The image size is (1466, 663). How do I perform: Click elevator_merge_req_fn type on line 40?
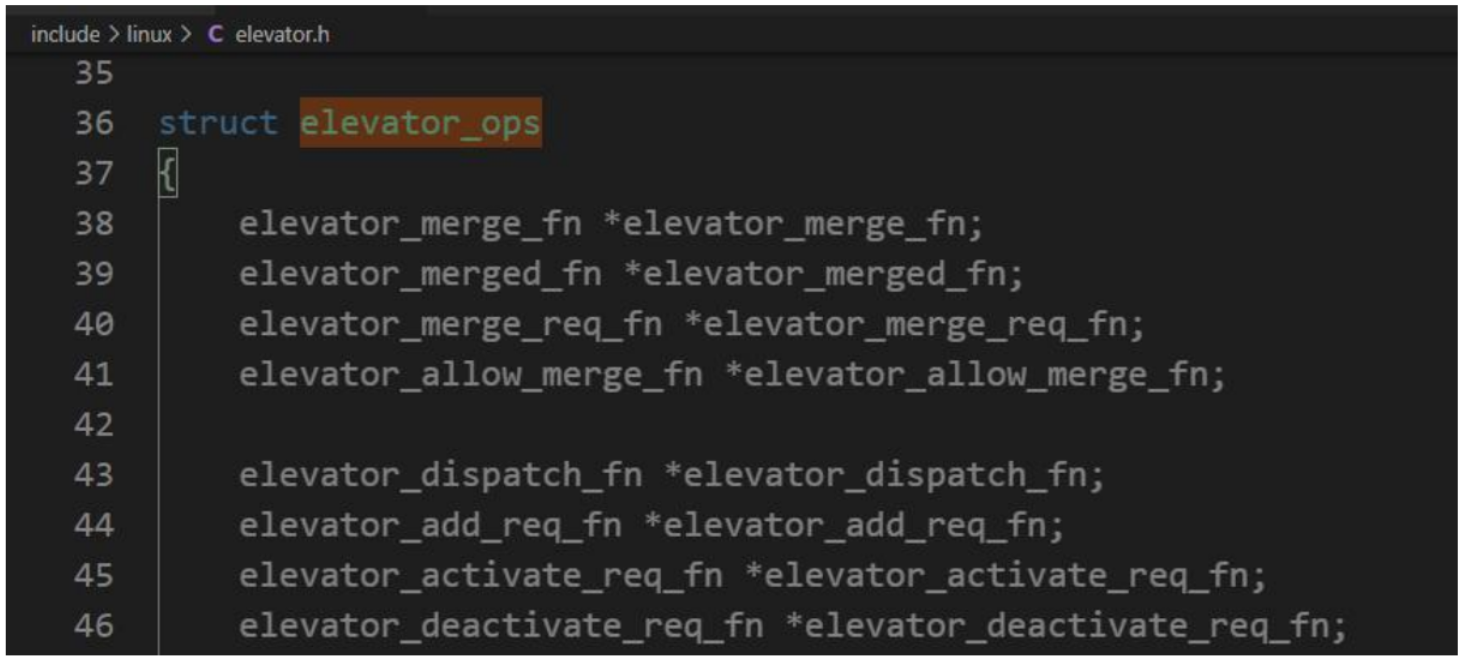(450, 325)
